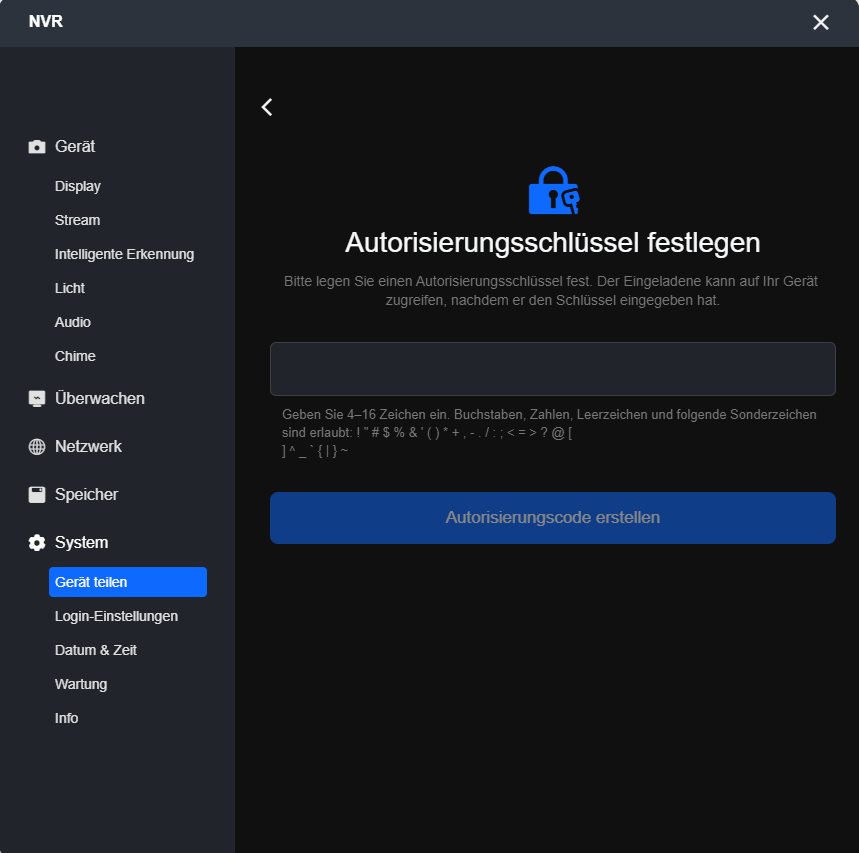This screenshot has width=859, height=853.
Task: Focus the authorization key input field
Action: tap(552, 369)
